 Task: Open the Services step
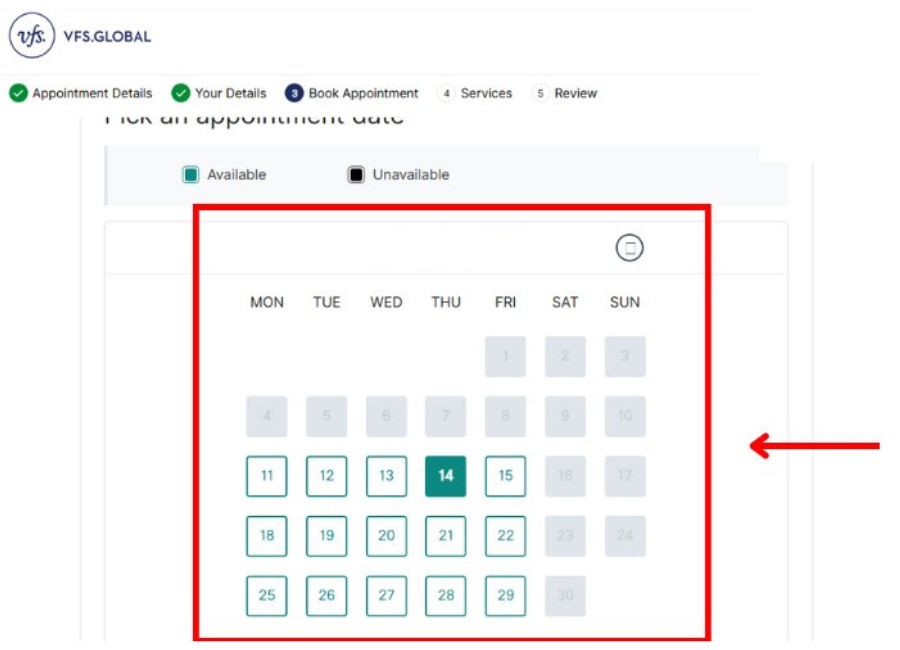point(486,93)
